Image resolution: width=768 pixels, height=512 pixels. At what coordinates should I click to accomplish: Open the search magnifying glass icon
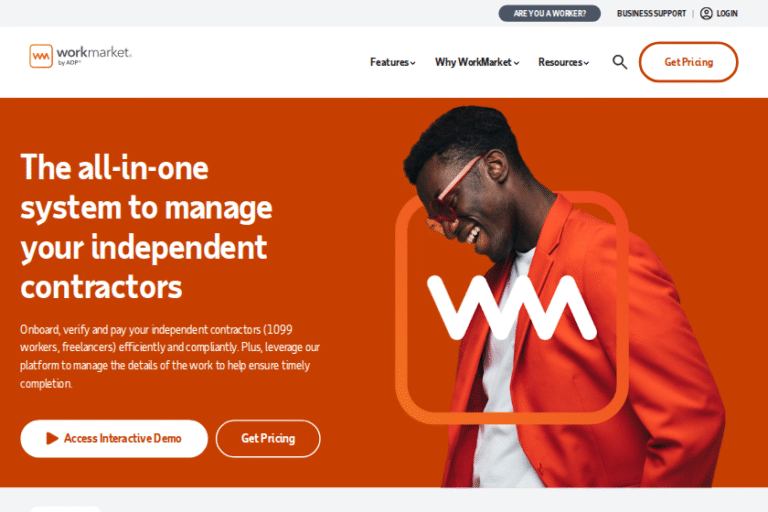pyautogui.click(x=620, y=62)
